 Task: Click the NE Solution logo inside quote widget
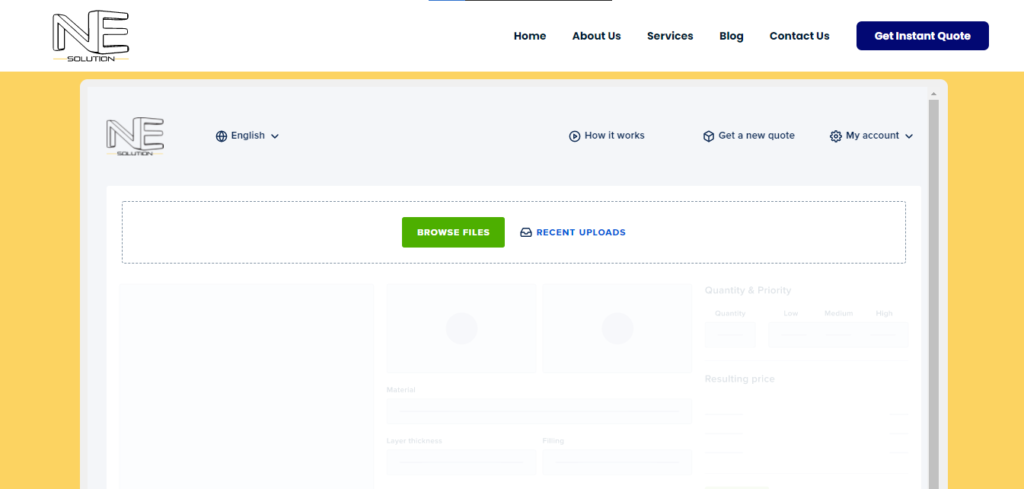135,136
